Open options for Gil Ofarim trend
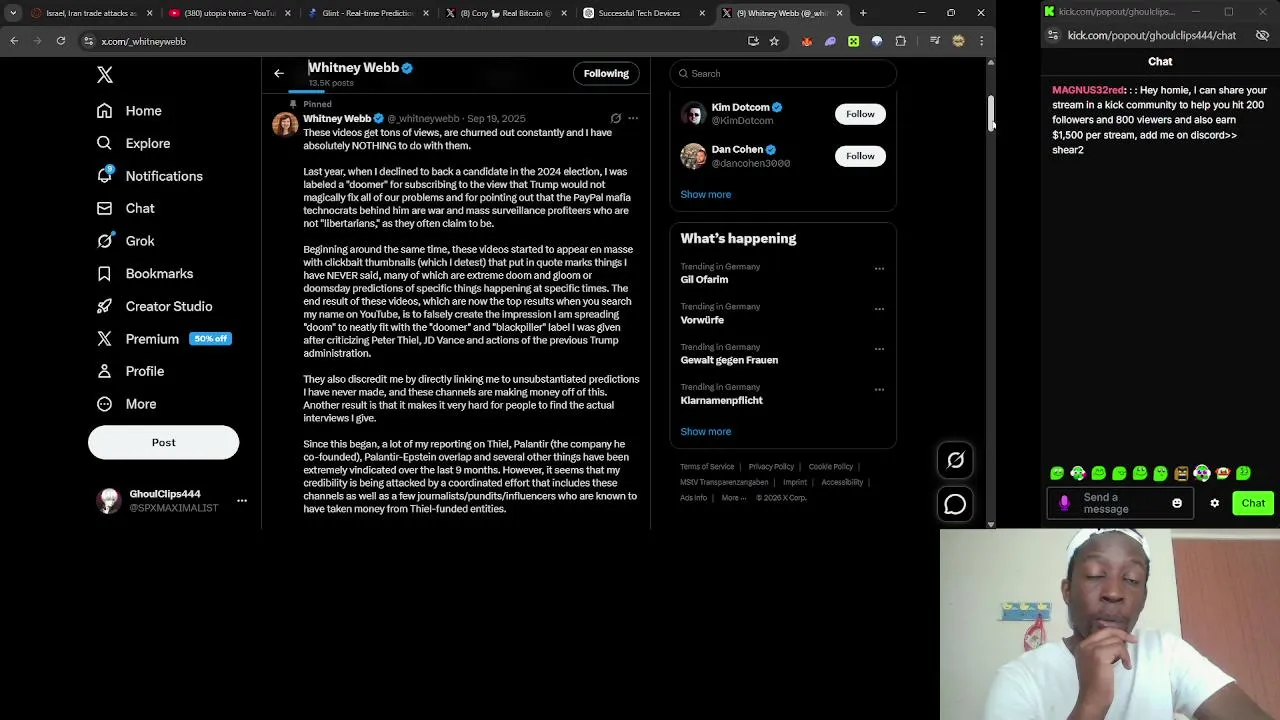The image size is (1280, 720). click(879, 268)
